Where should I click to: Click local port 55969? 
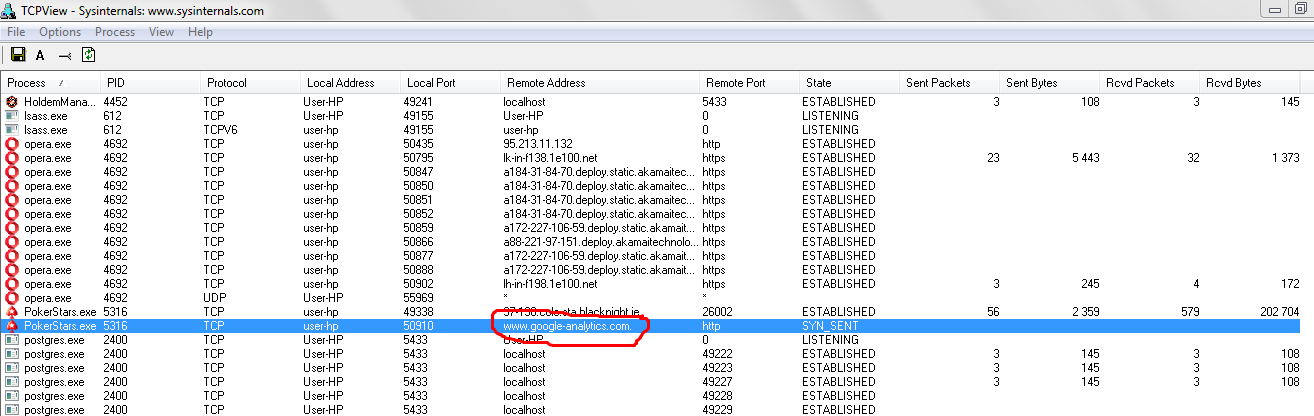click(418, 298)
